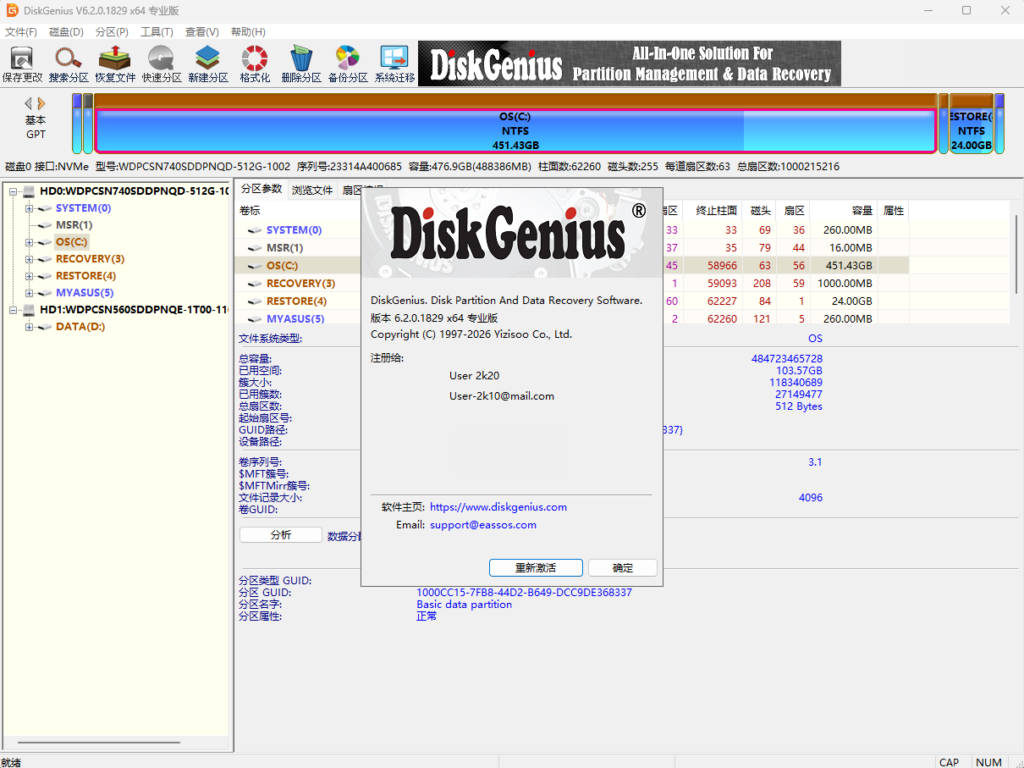The width and height of the screenshot is (1024, 768).
Task: Click the support@eassos.com email link
Action: point(483,524)
